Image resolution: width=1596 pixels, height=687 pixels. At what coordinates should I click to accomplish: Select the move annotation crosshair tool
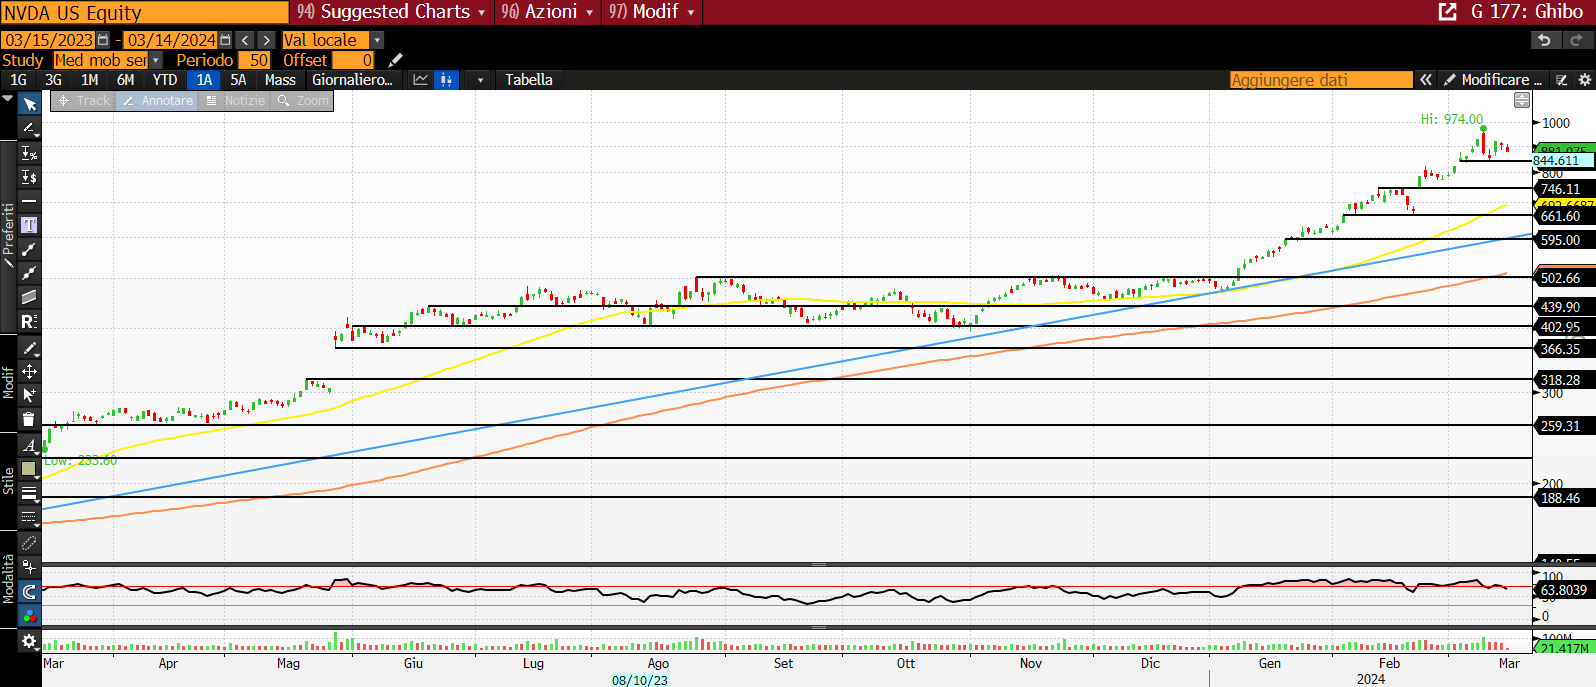[29, 372]
